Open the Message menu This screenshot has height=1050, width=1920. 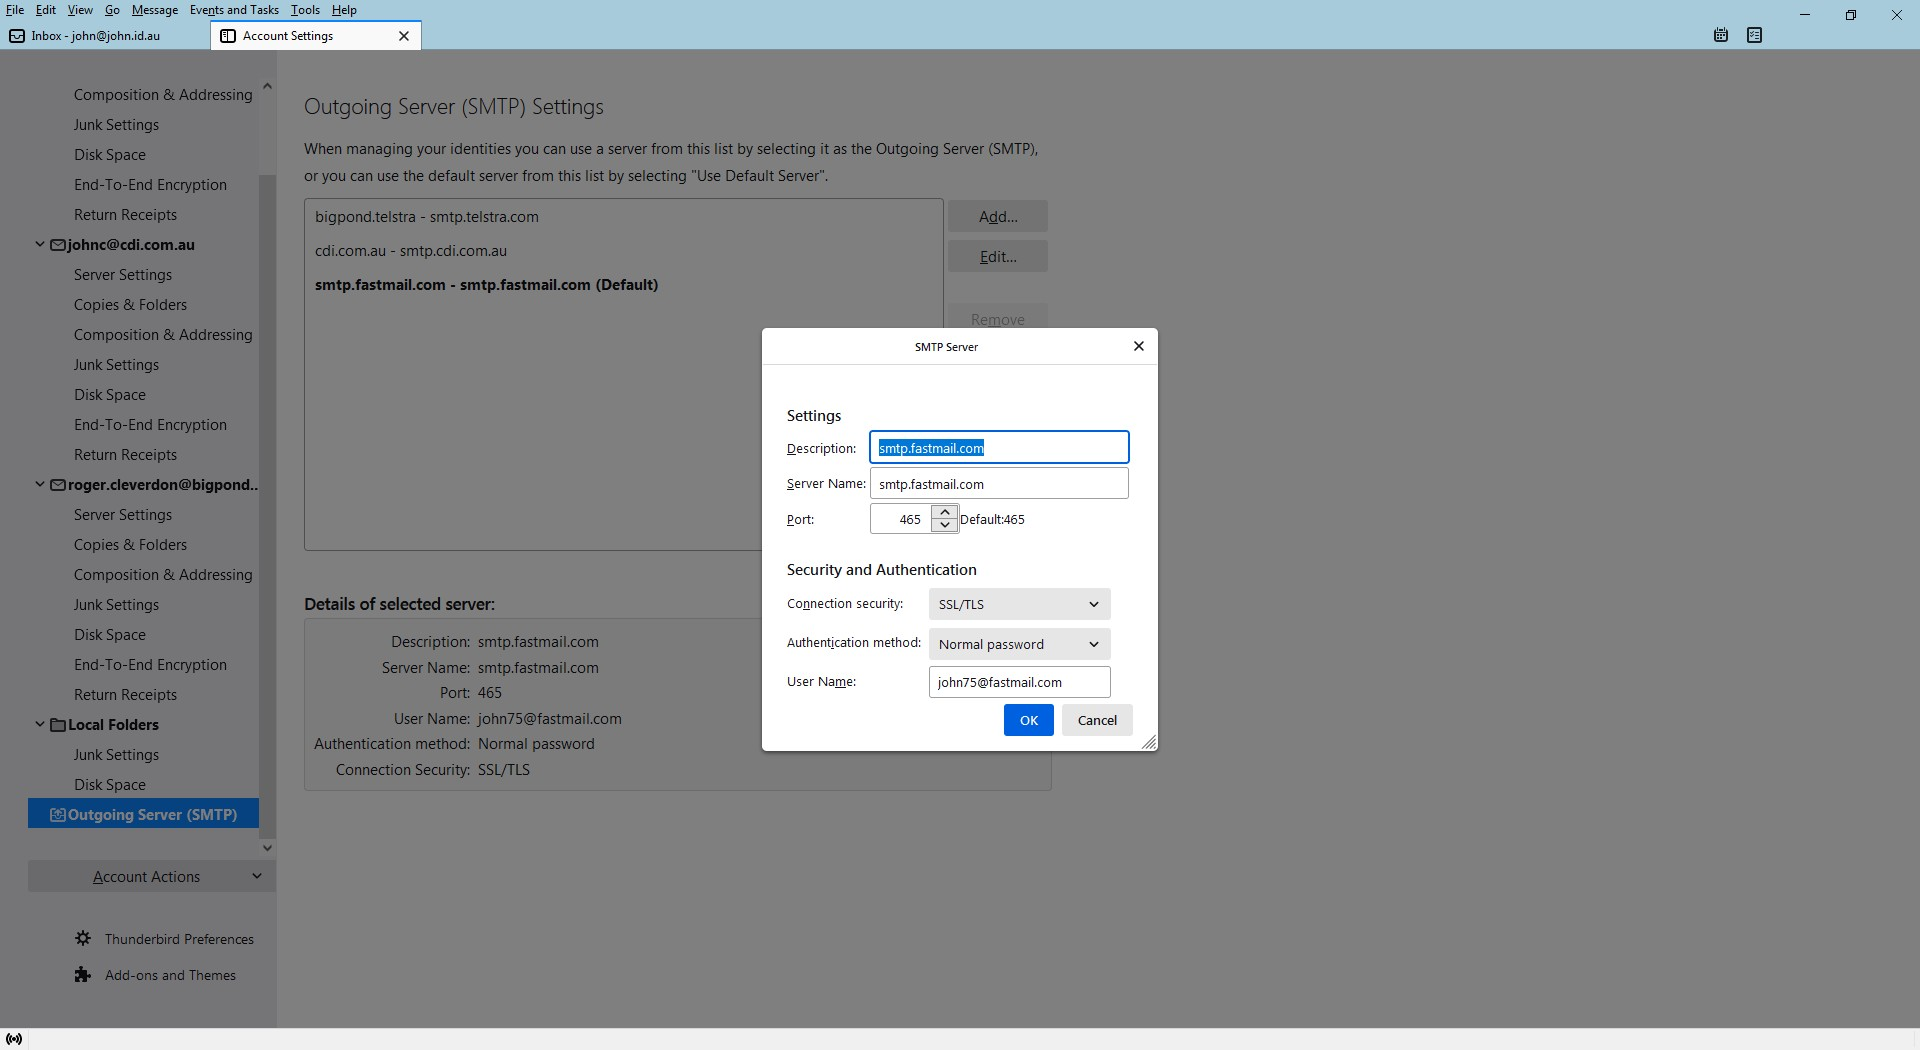coord(155,10)
